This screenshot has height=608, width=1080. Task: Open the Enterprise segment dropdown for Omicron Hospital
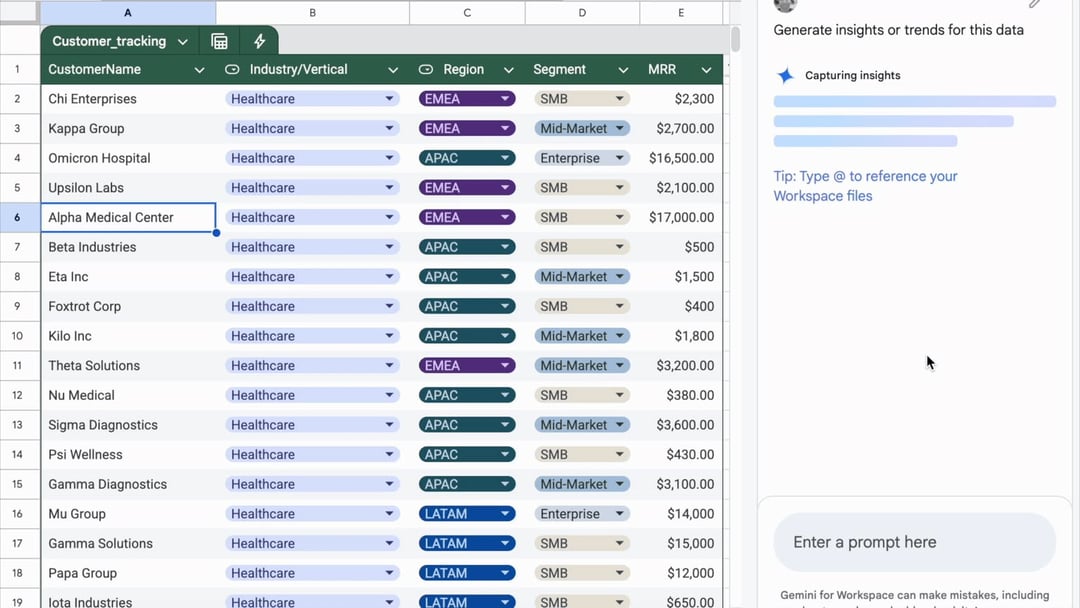pyautogui.click(x=621, y=157)
